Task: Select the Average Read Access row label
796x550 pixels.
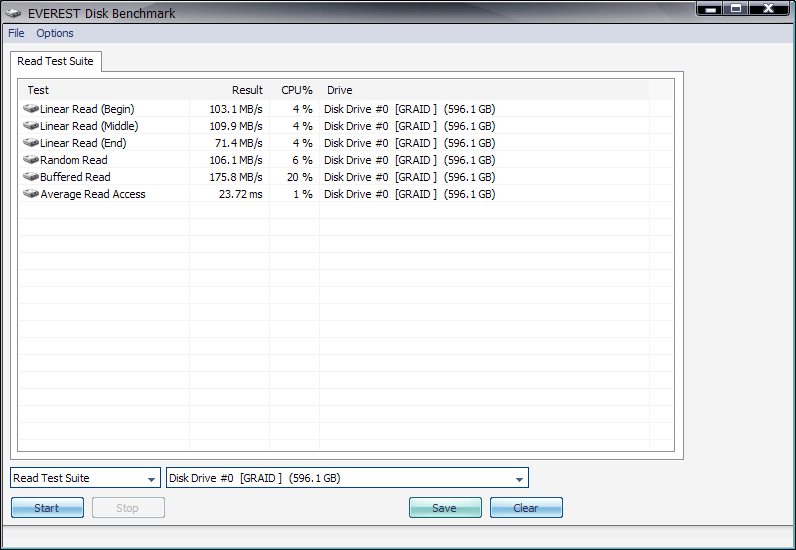Action: click(92, 194)
